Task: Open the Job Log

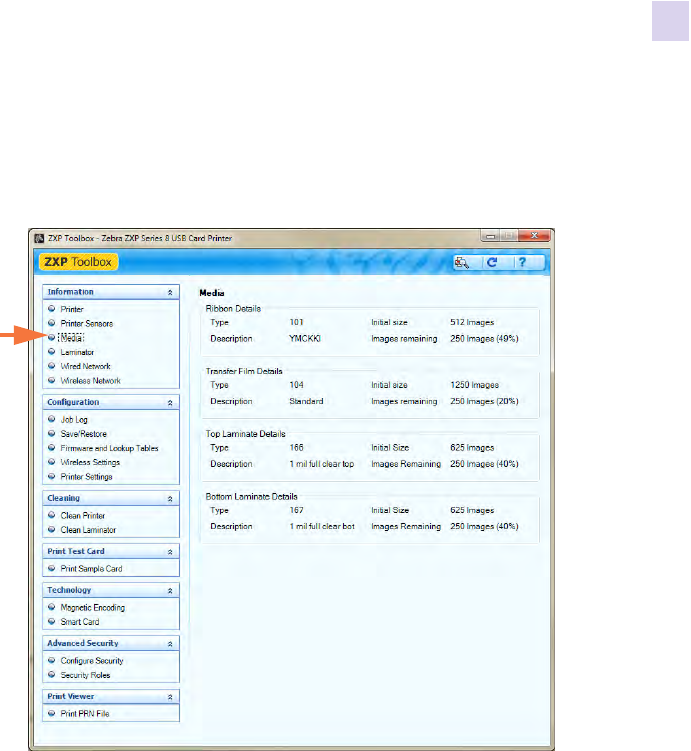Action: [x=74, y=420]
